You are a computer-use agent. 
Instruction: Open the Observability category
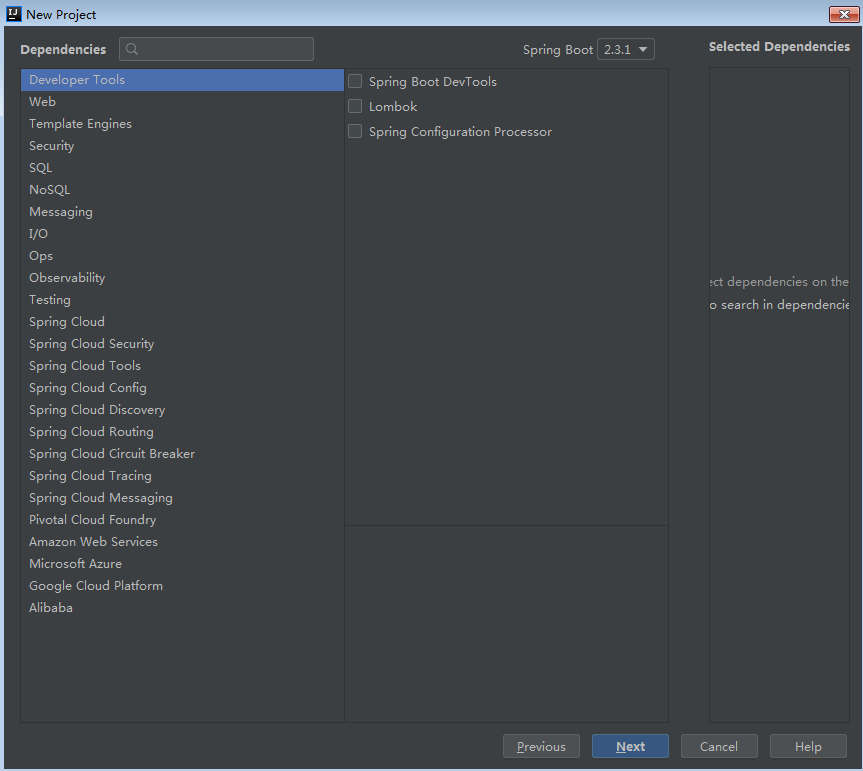182,278
